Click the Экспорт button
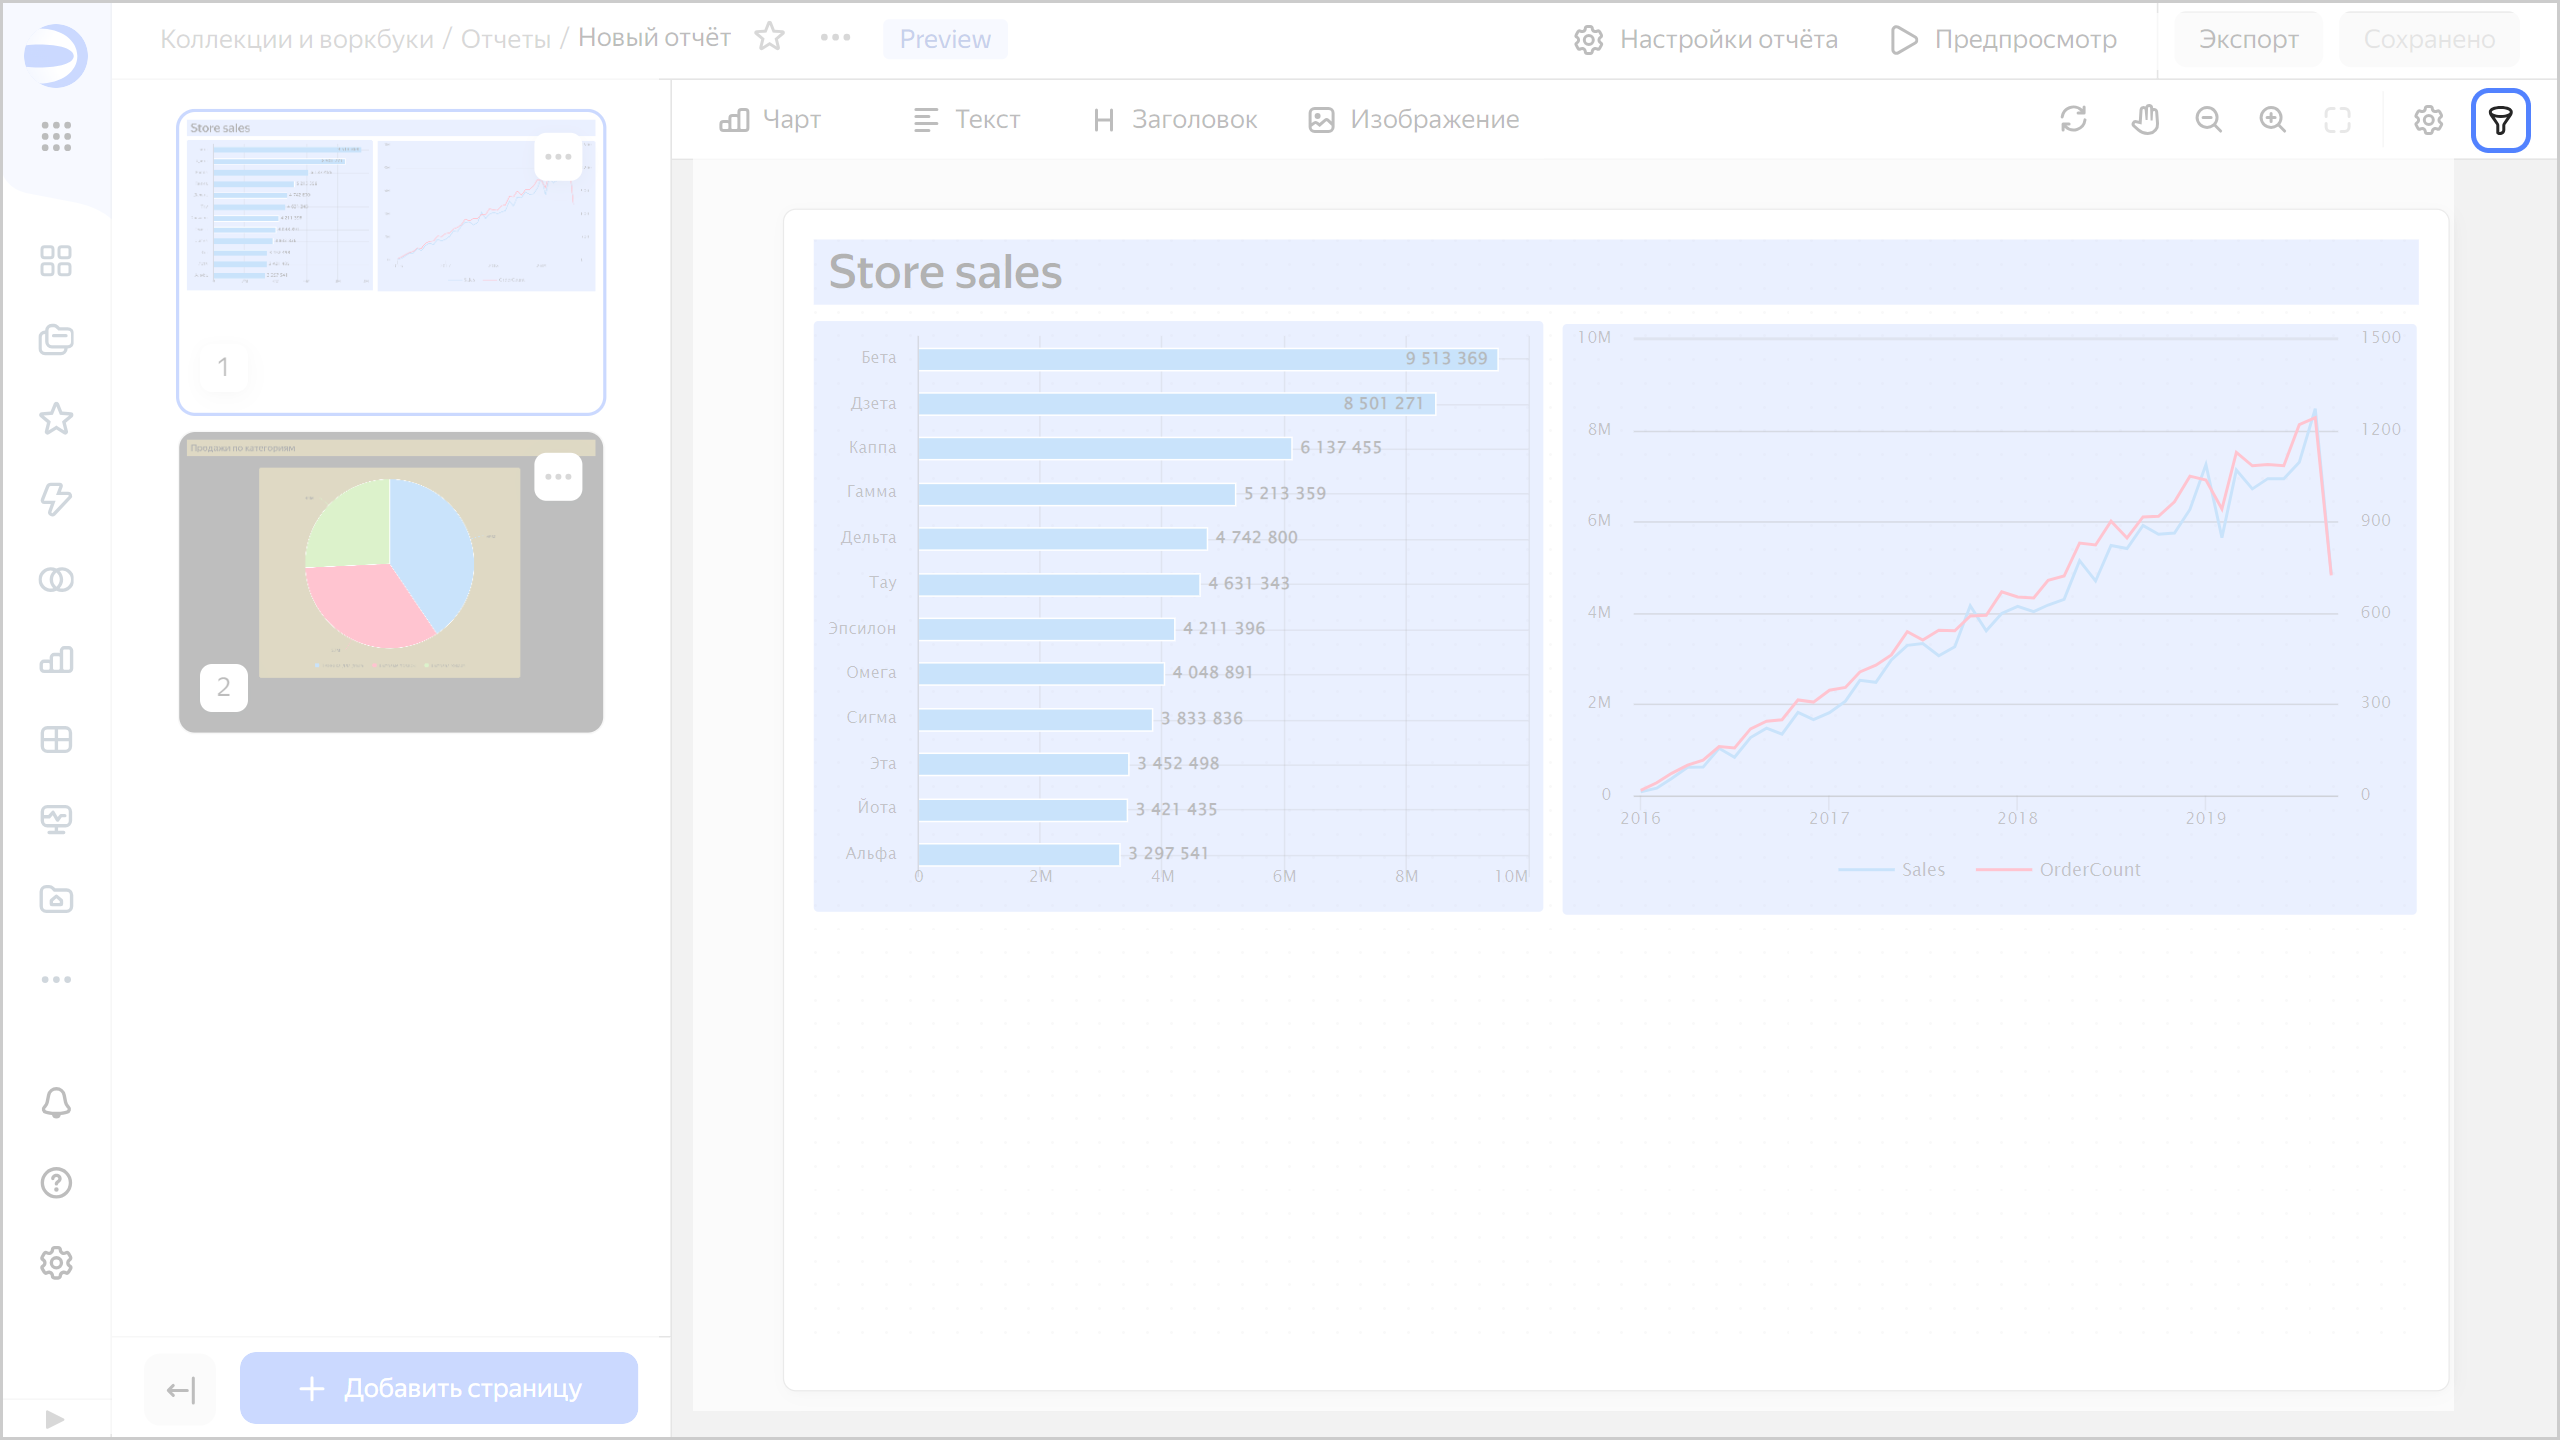 2248,39
